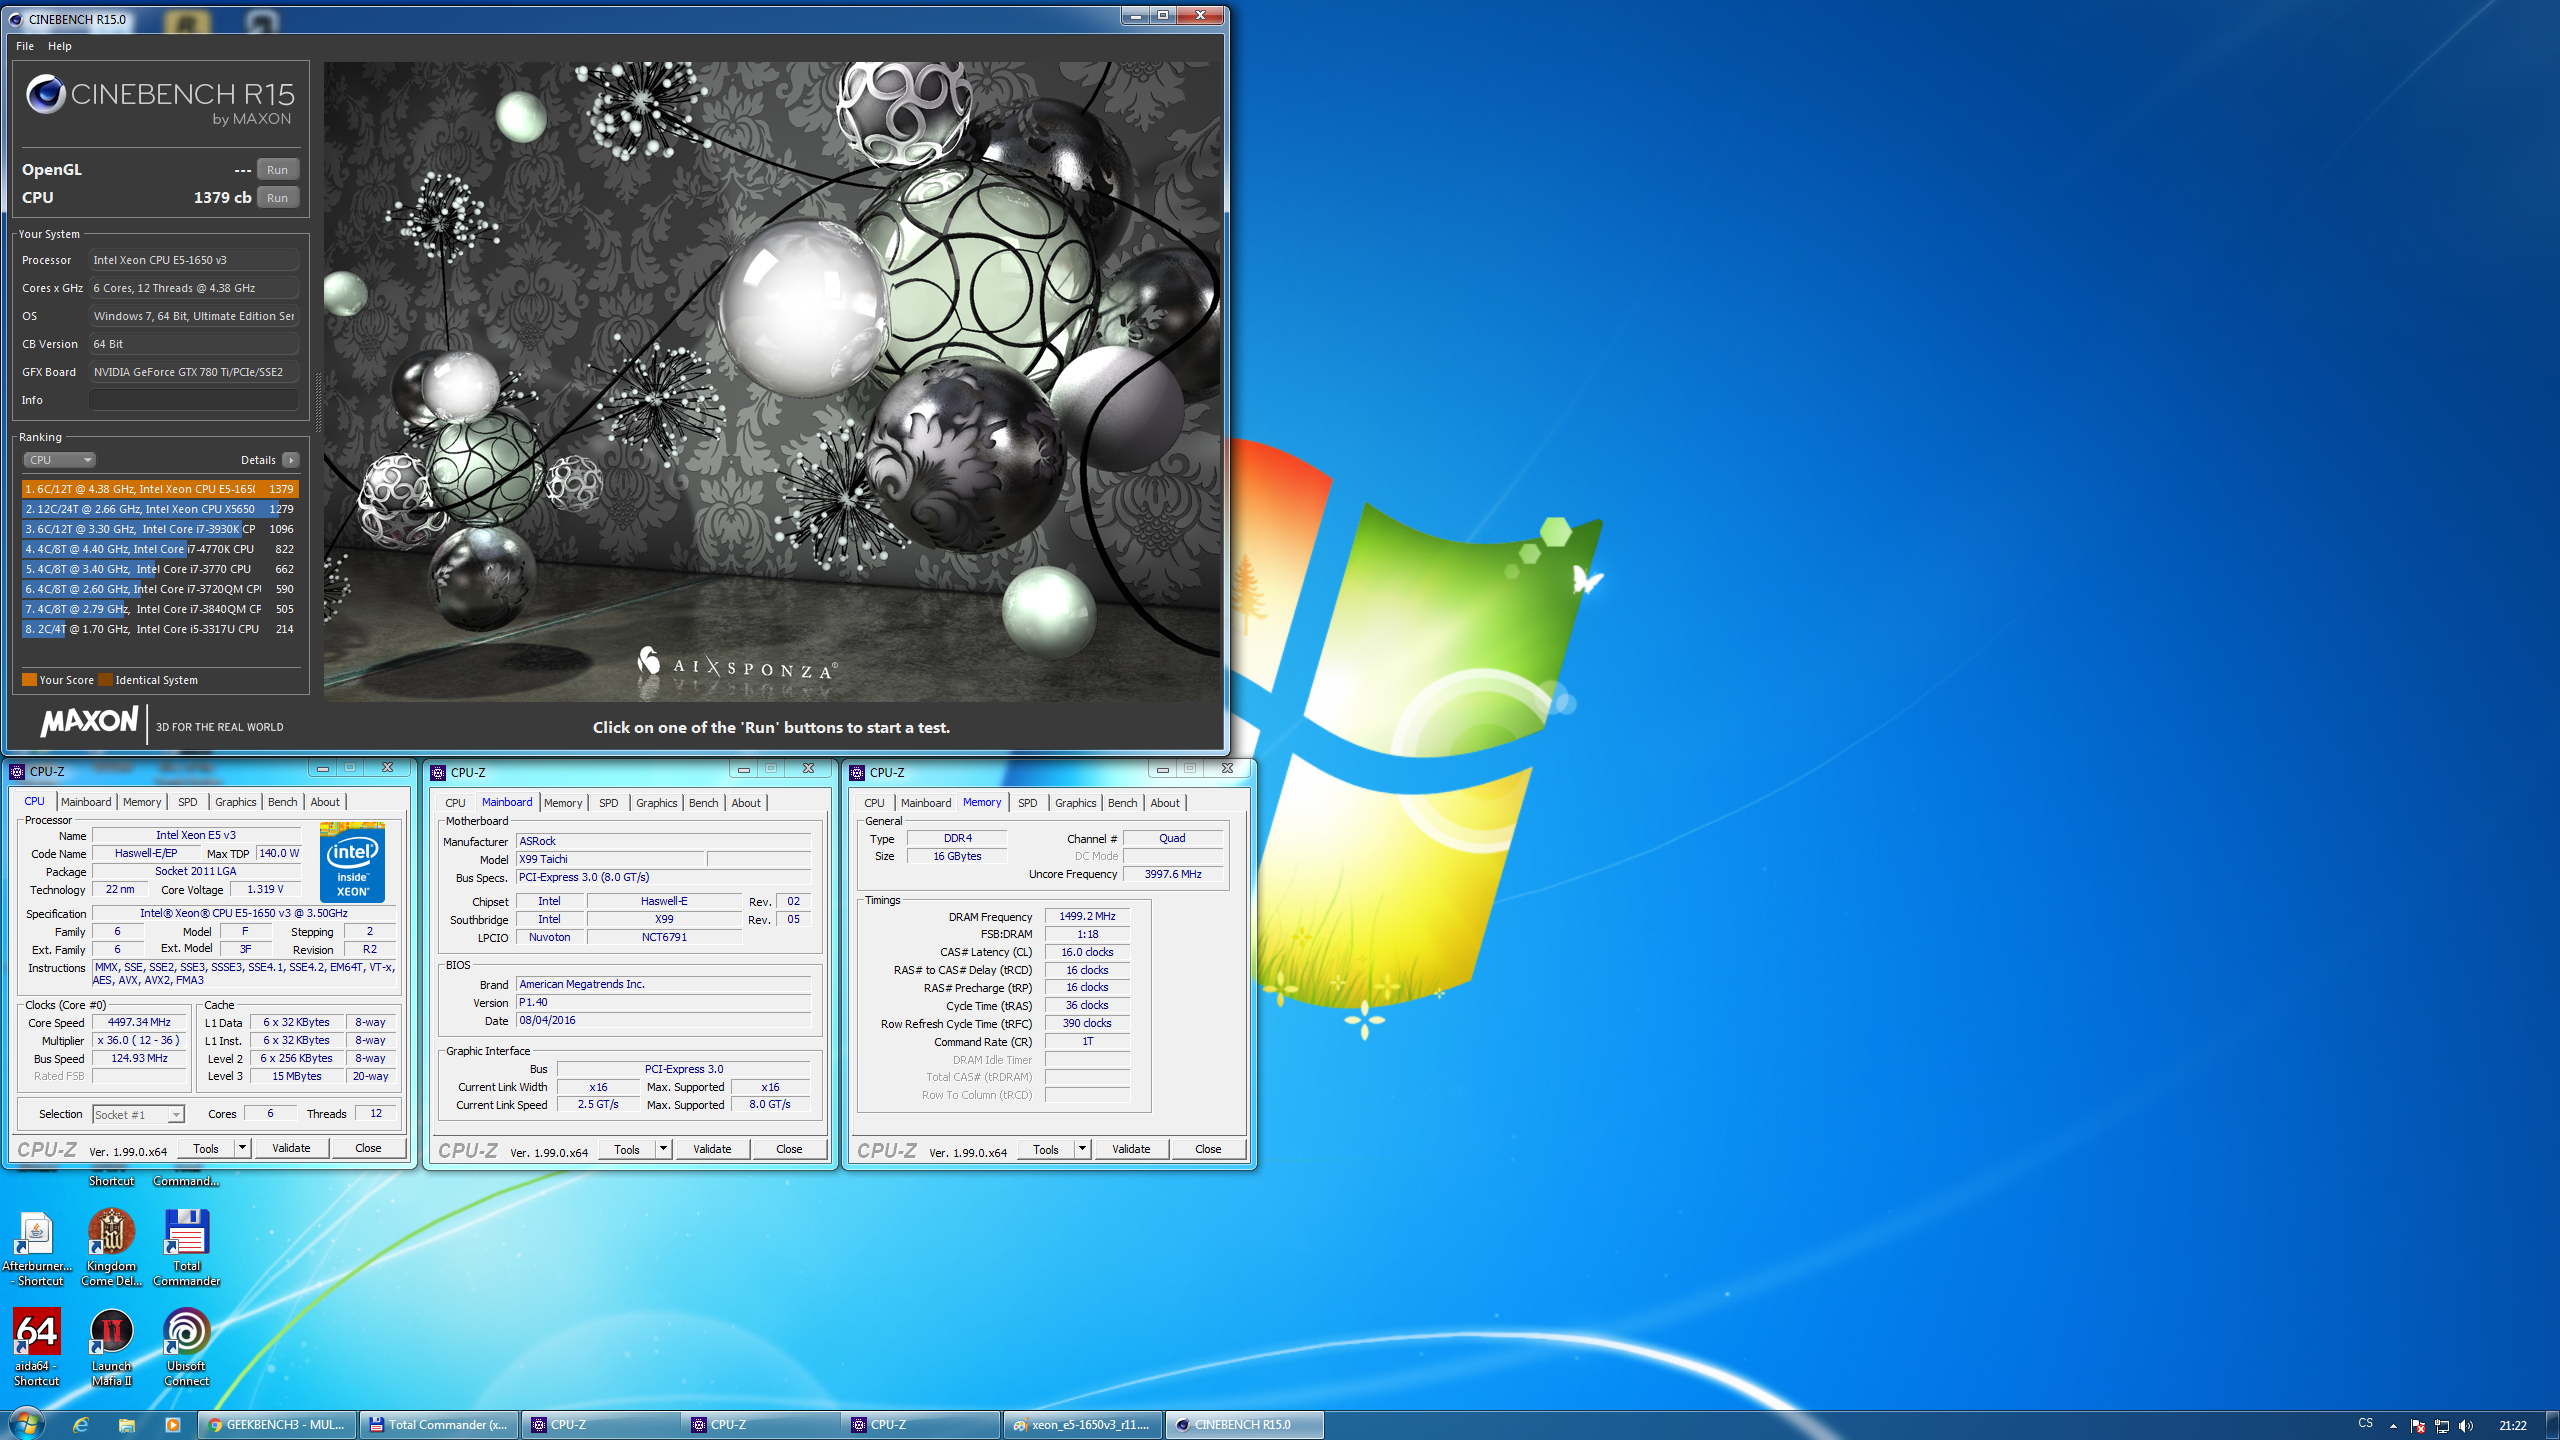Click Tools button in right CPU-Z window
Screen dimensions: 2560x1440
pos(1046,1149)
